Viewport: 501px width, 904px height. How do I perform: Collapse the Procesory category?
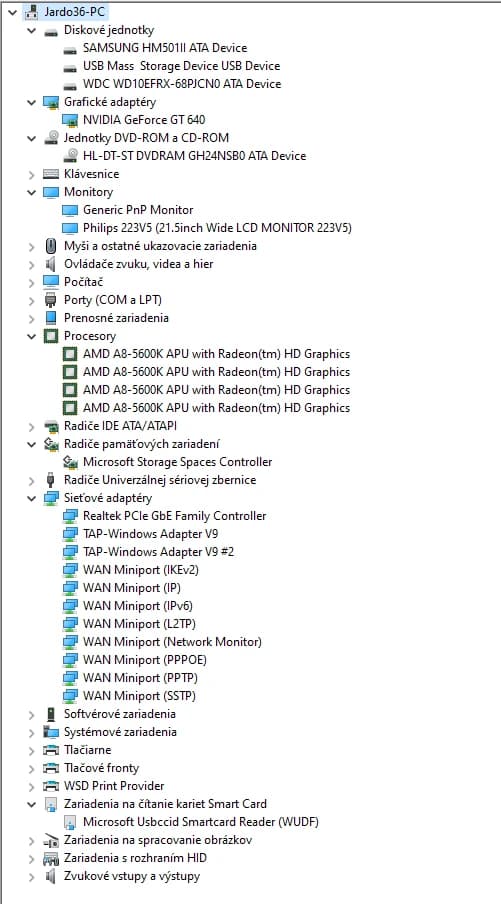(x=32, y=336)
